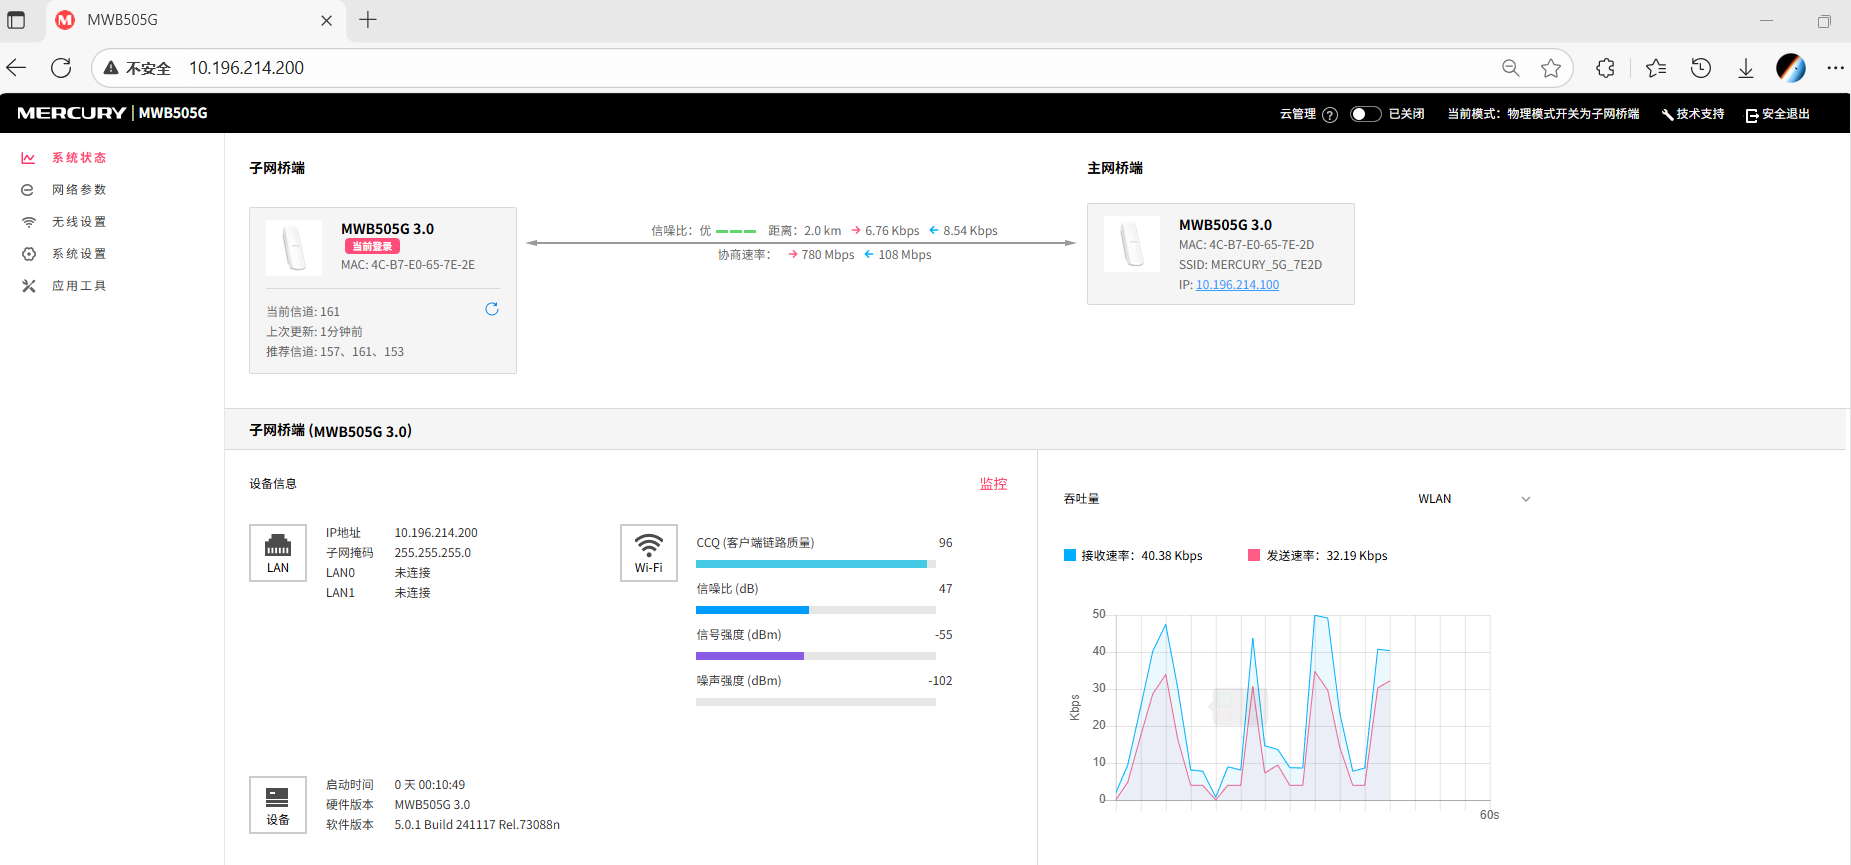Click the 系统状态 chart icon
This screenshot has width=1851, height=865.
28,158
